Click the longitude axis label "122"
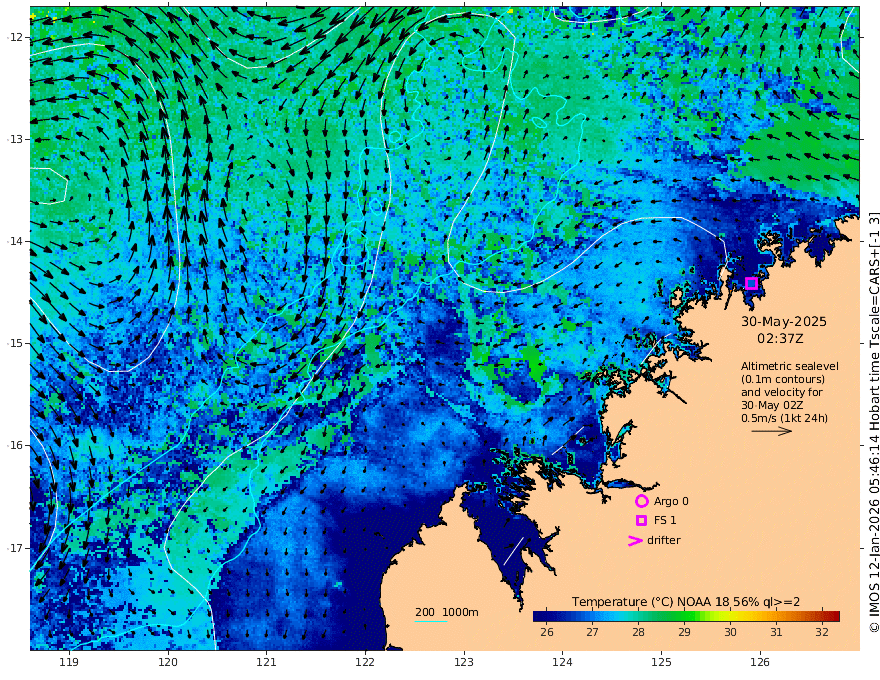880x680 pixels. [x=365, y=663]
